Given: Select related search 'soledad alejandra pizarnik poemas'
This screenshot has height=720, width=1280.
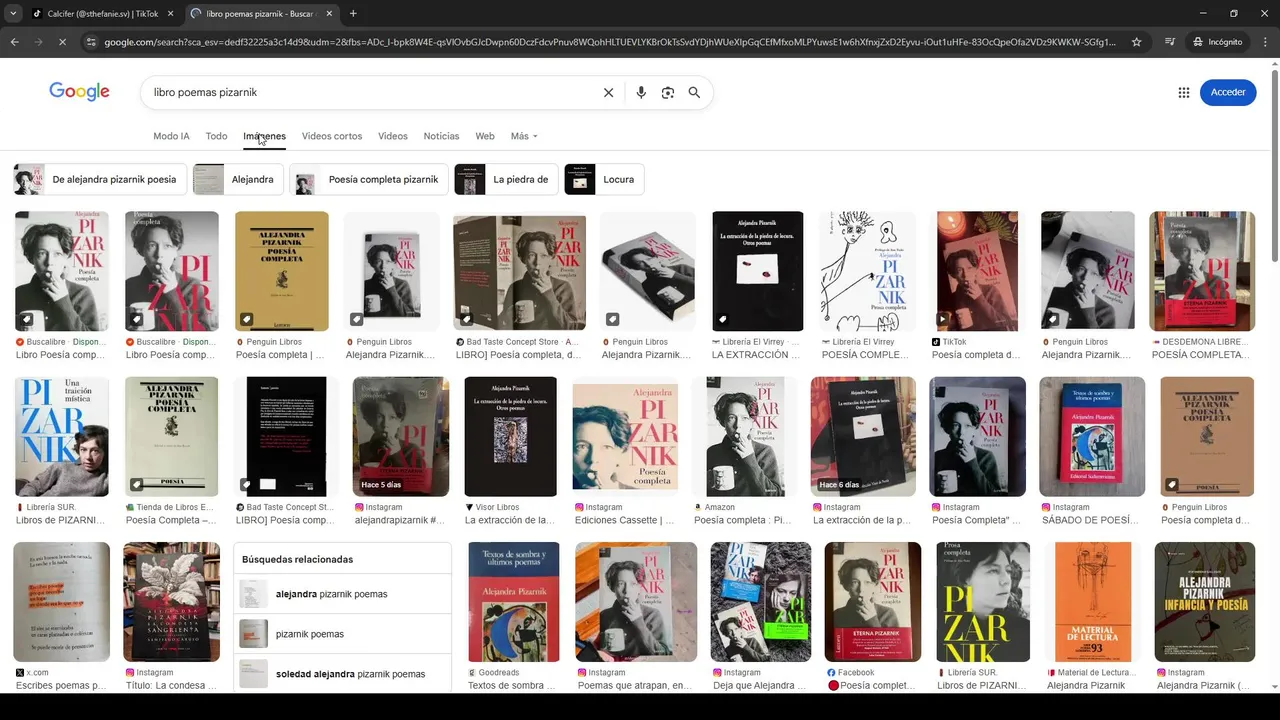Looking at the screenshot, I should click(x=342, y=674).
